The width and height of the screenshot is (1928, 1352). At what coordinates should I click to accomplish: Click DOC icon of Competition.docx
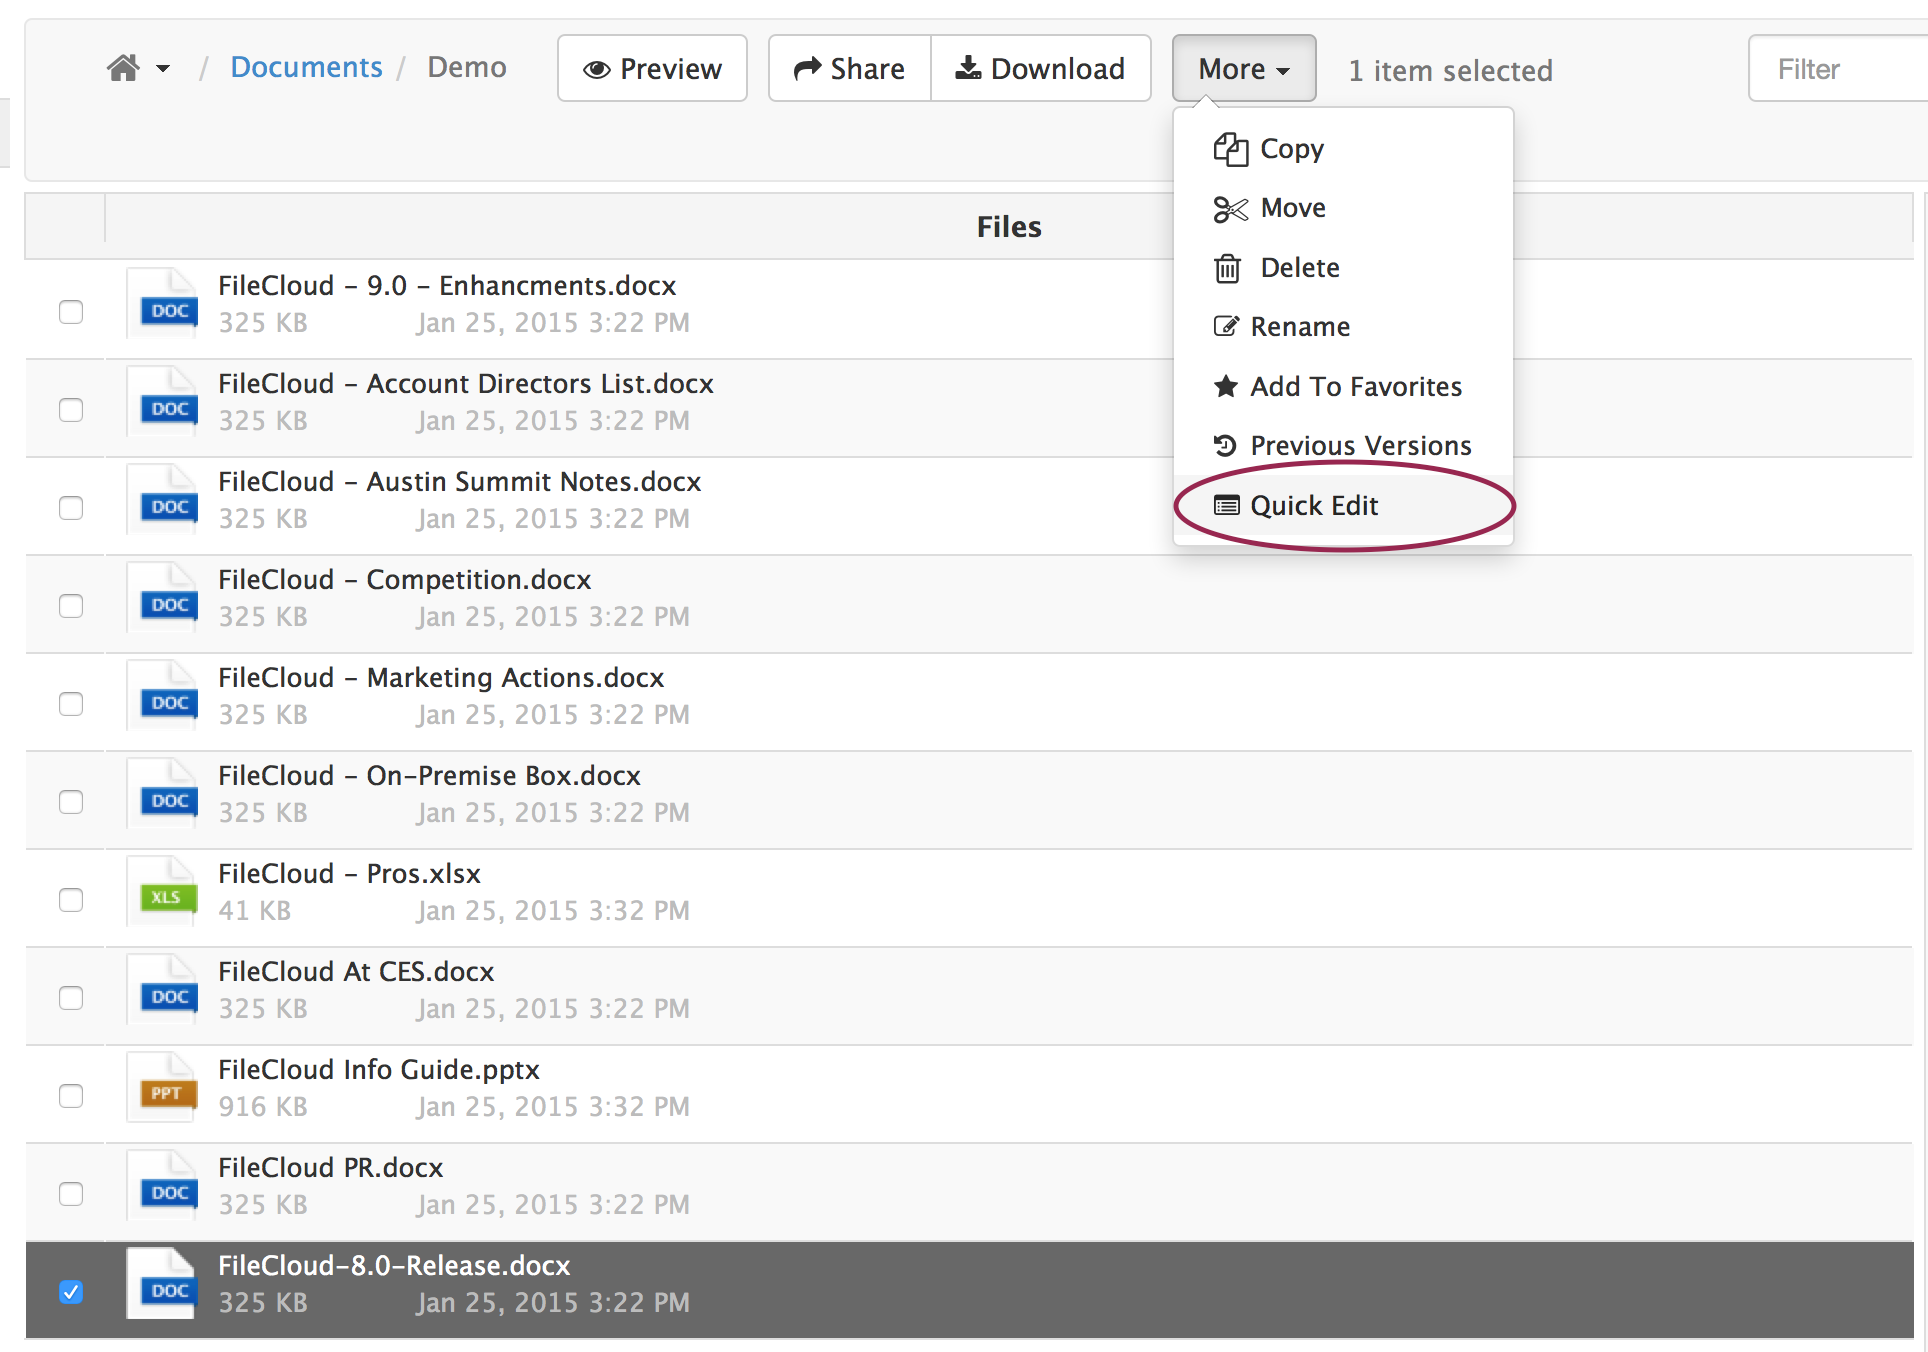162,598
